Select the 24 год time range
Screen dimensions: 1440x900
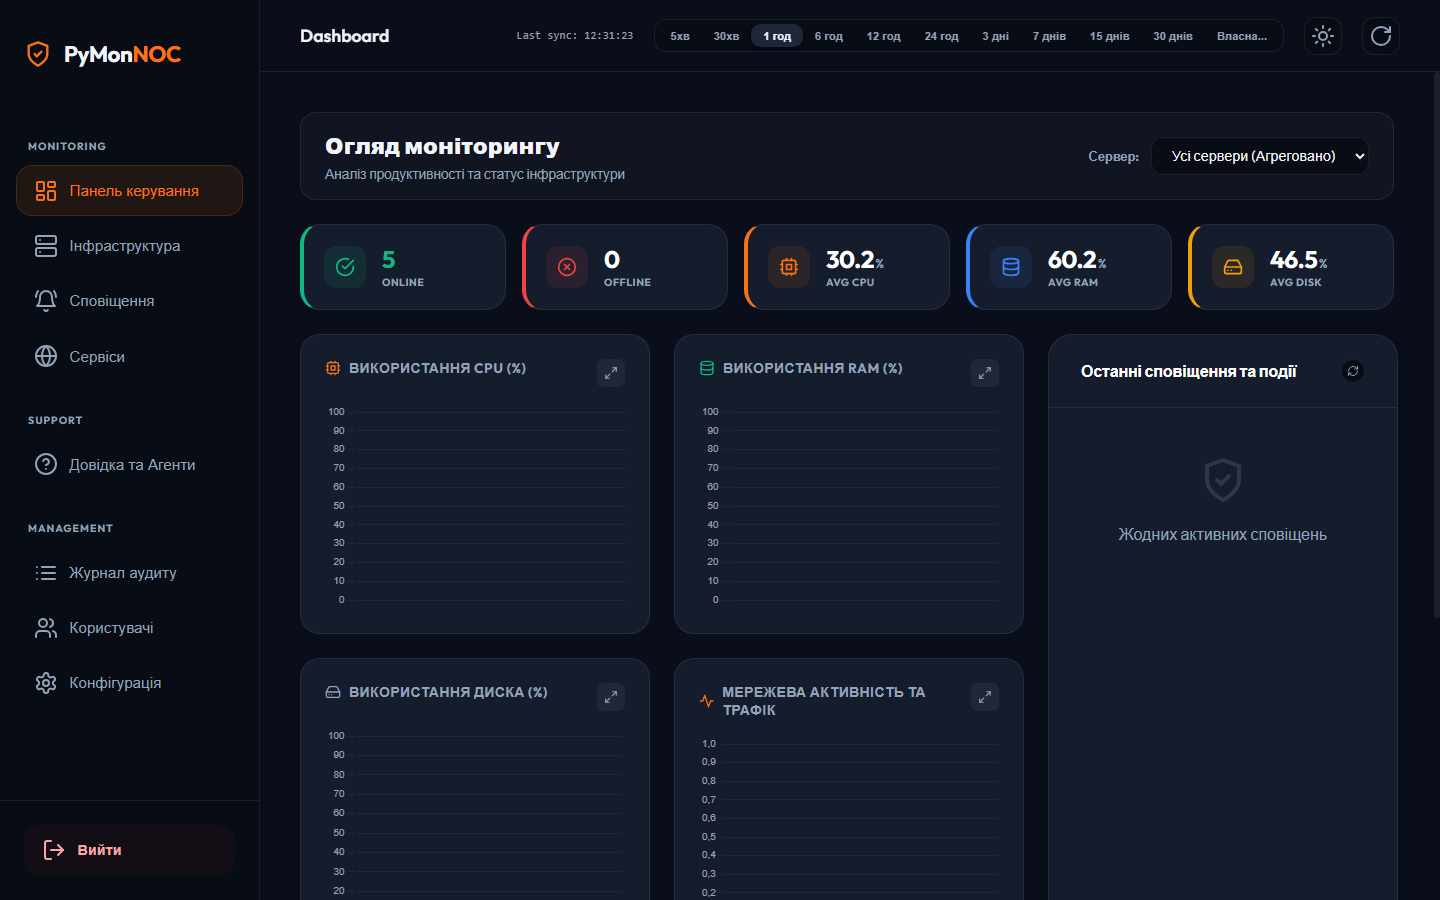click(942, 36)
